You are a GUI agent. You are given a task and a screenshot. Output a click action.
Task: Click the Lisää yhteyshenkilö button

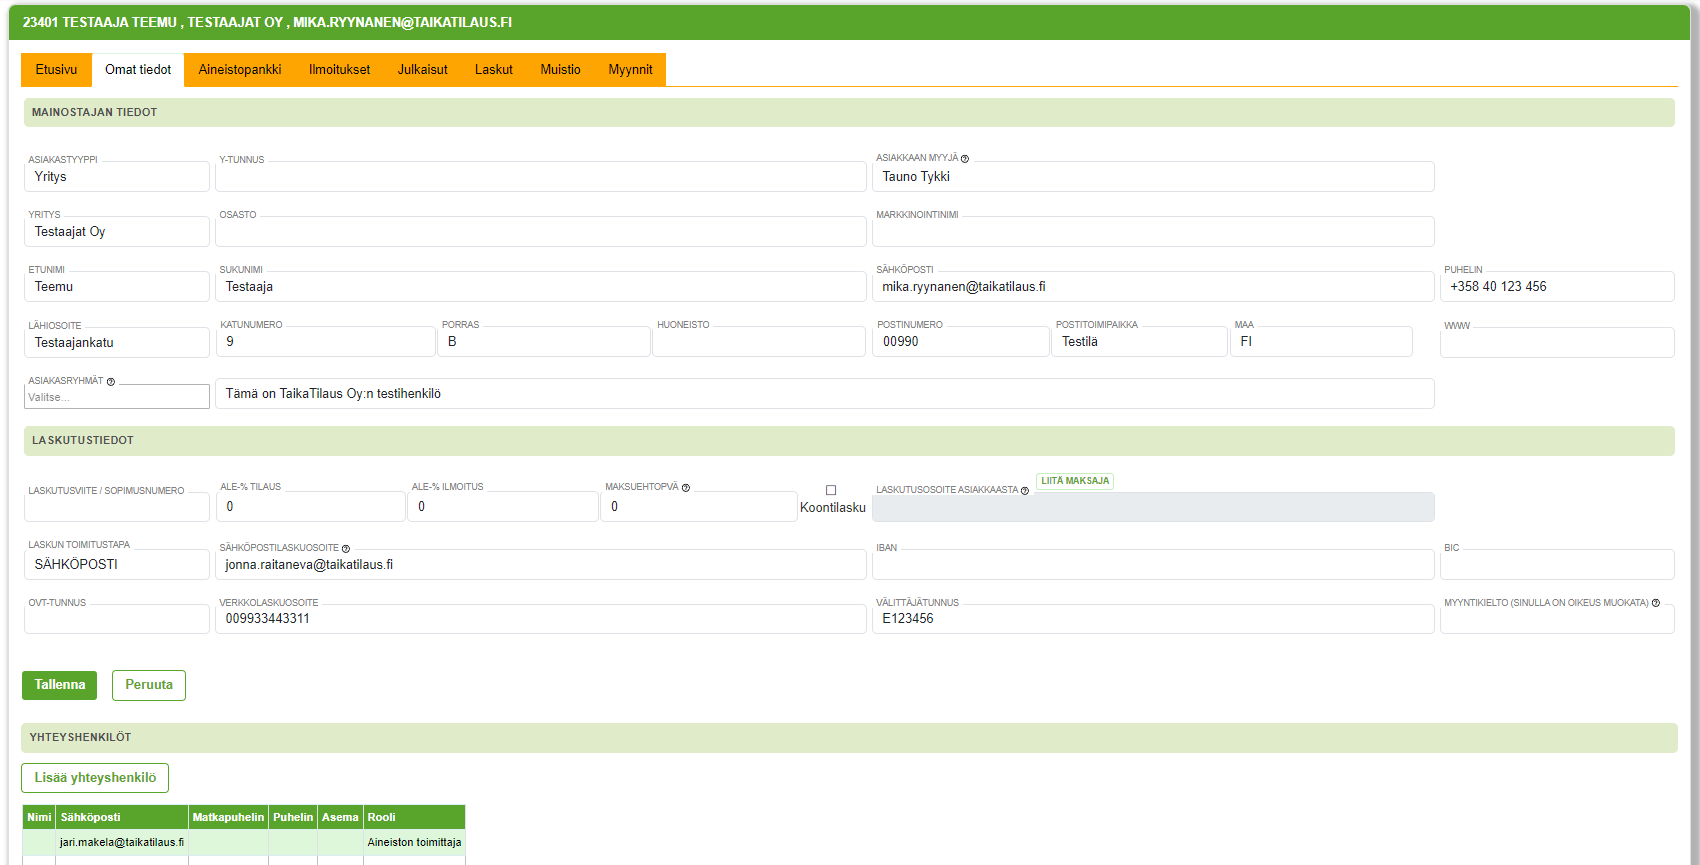pyautogui.click(x=95, y=778)
